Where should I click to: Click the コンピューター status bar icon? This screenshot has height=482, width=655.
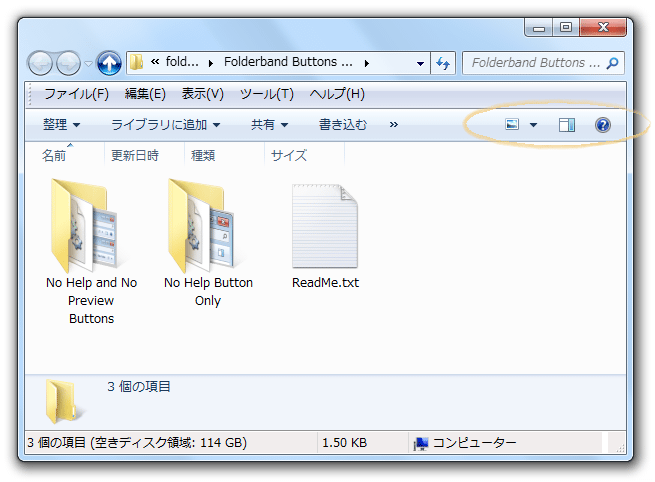click(x=421, y=444)
